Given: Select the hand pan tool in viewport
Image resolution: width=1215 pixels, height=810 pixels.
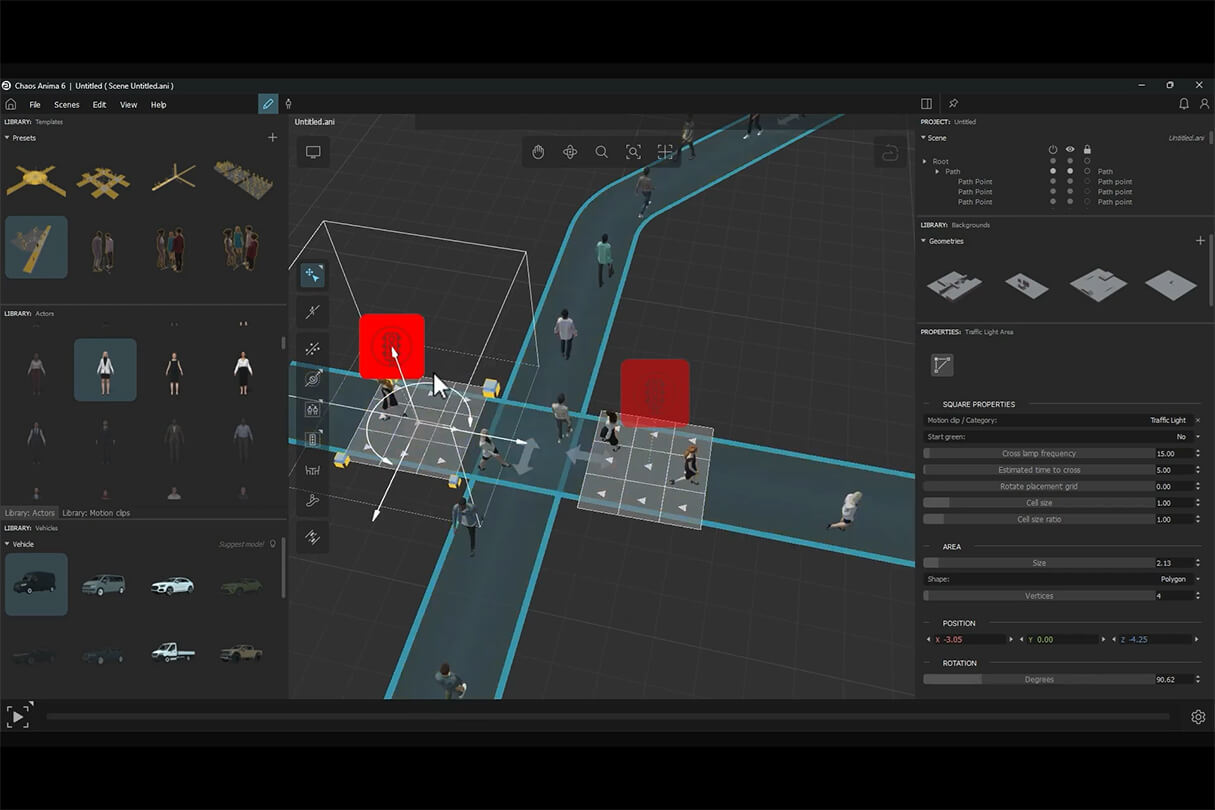Looking at the screenshot, I should (538, 152).
